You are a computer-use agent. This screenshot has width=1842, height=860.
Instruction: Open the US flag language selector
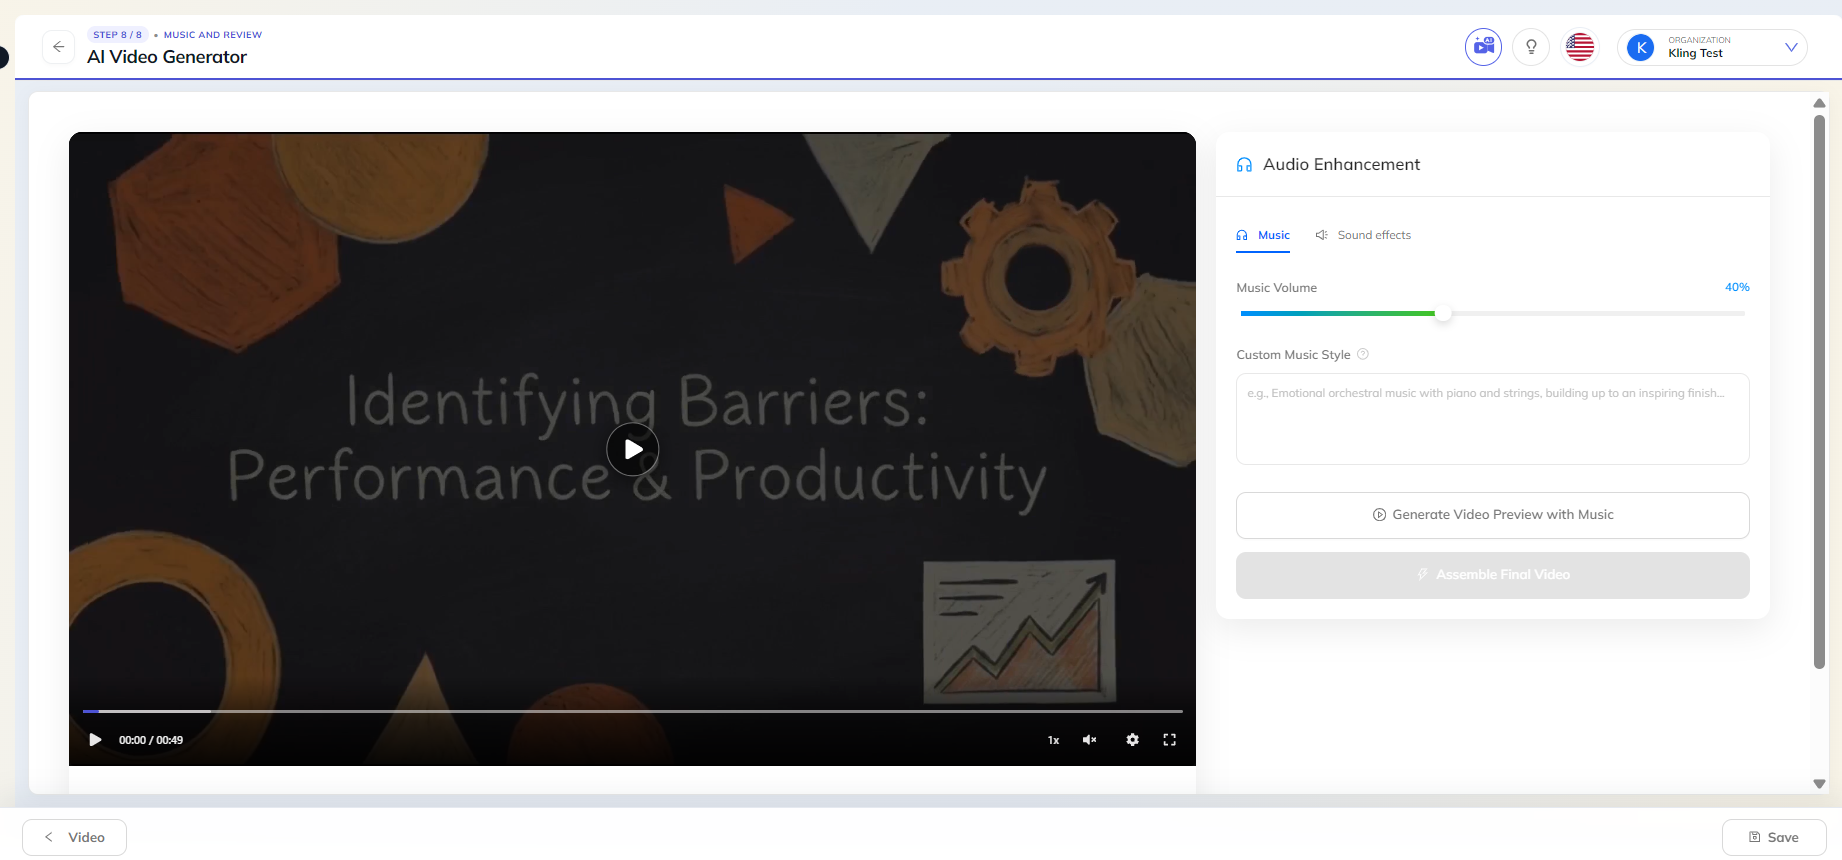coord(1580,47)
